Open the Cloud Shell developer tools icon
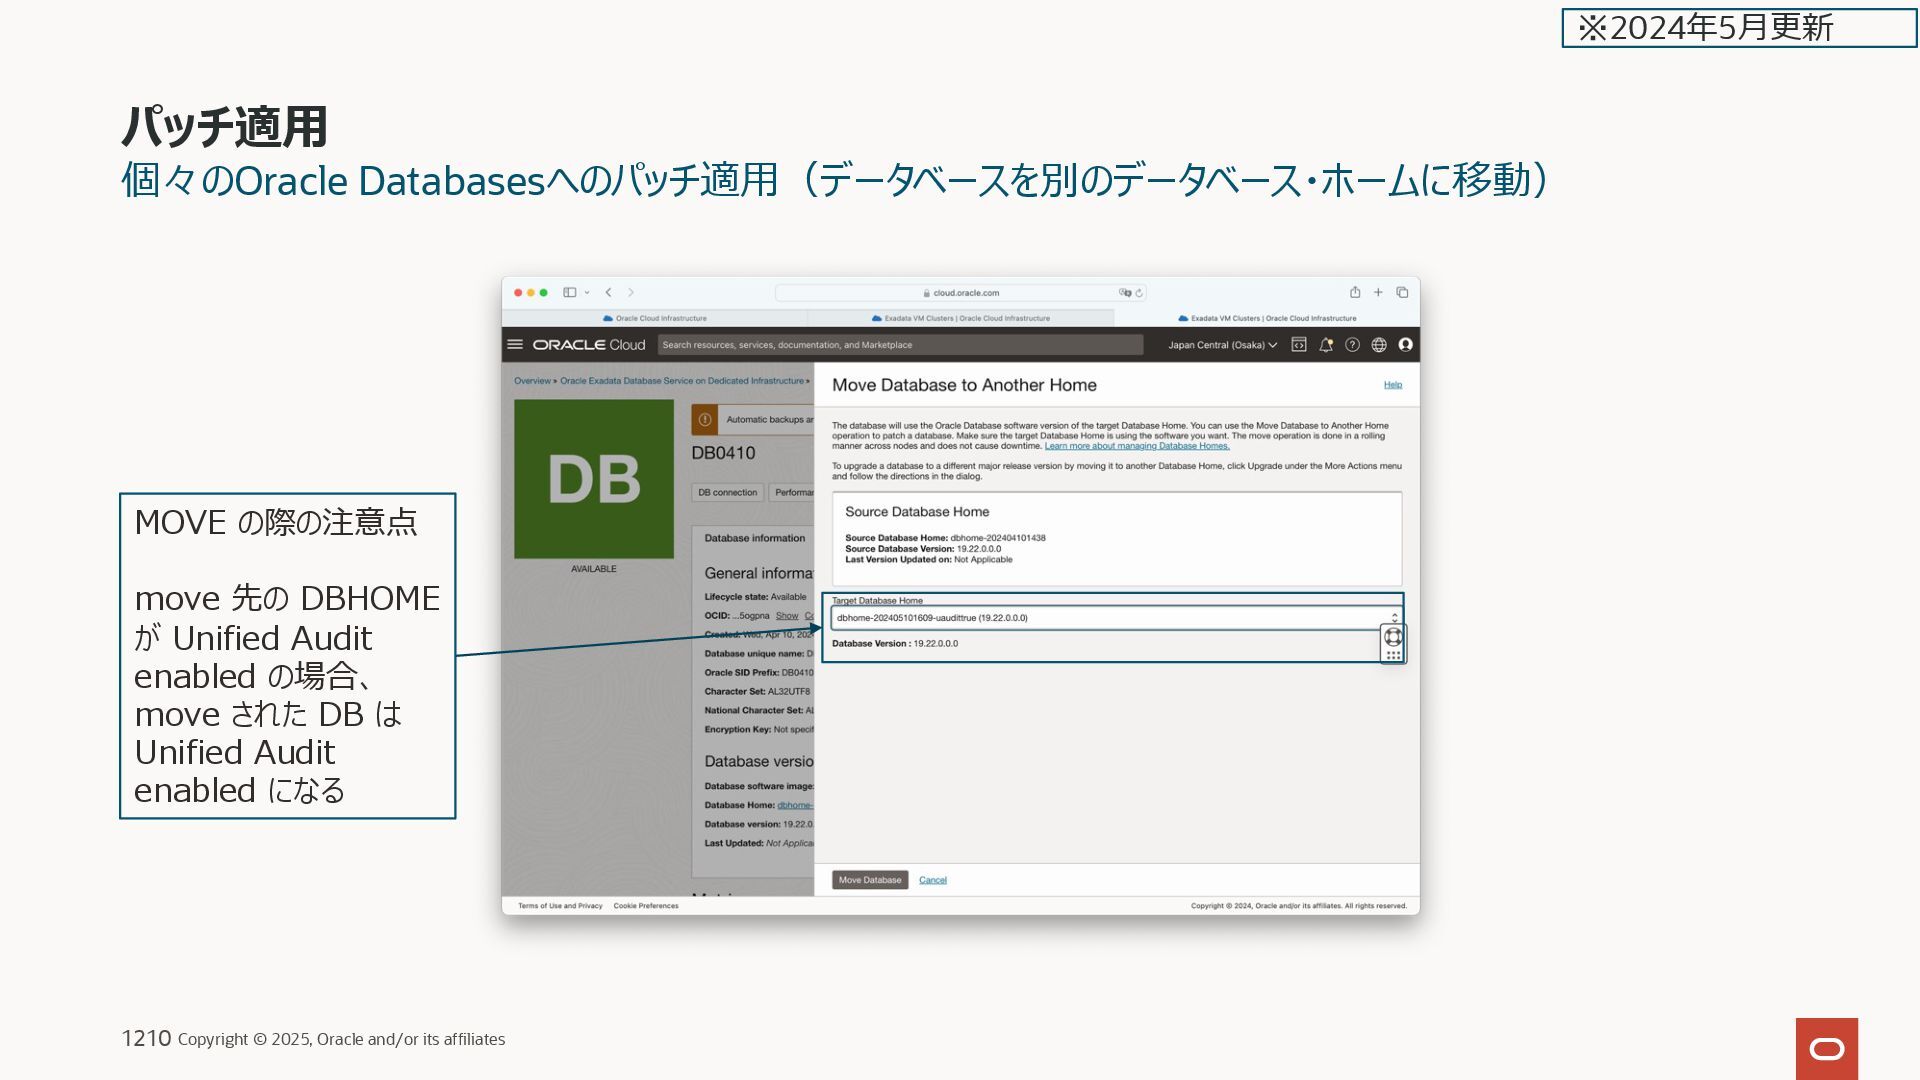 pos(1299,344)
